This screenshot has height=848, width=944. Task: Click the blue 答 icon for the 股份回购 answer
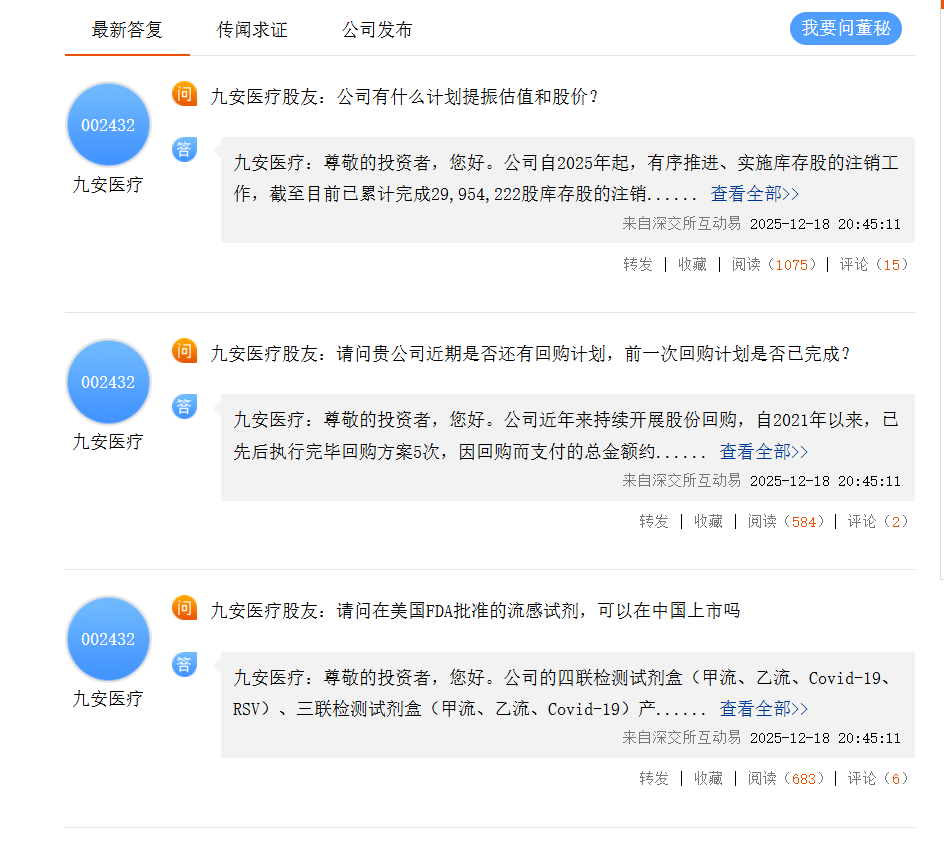(x=184, y=407)
